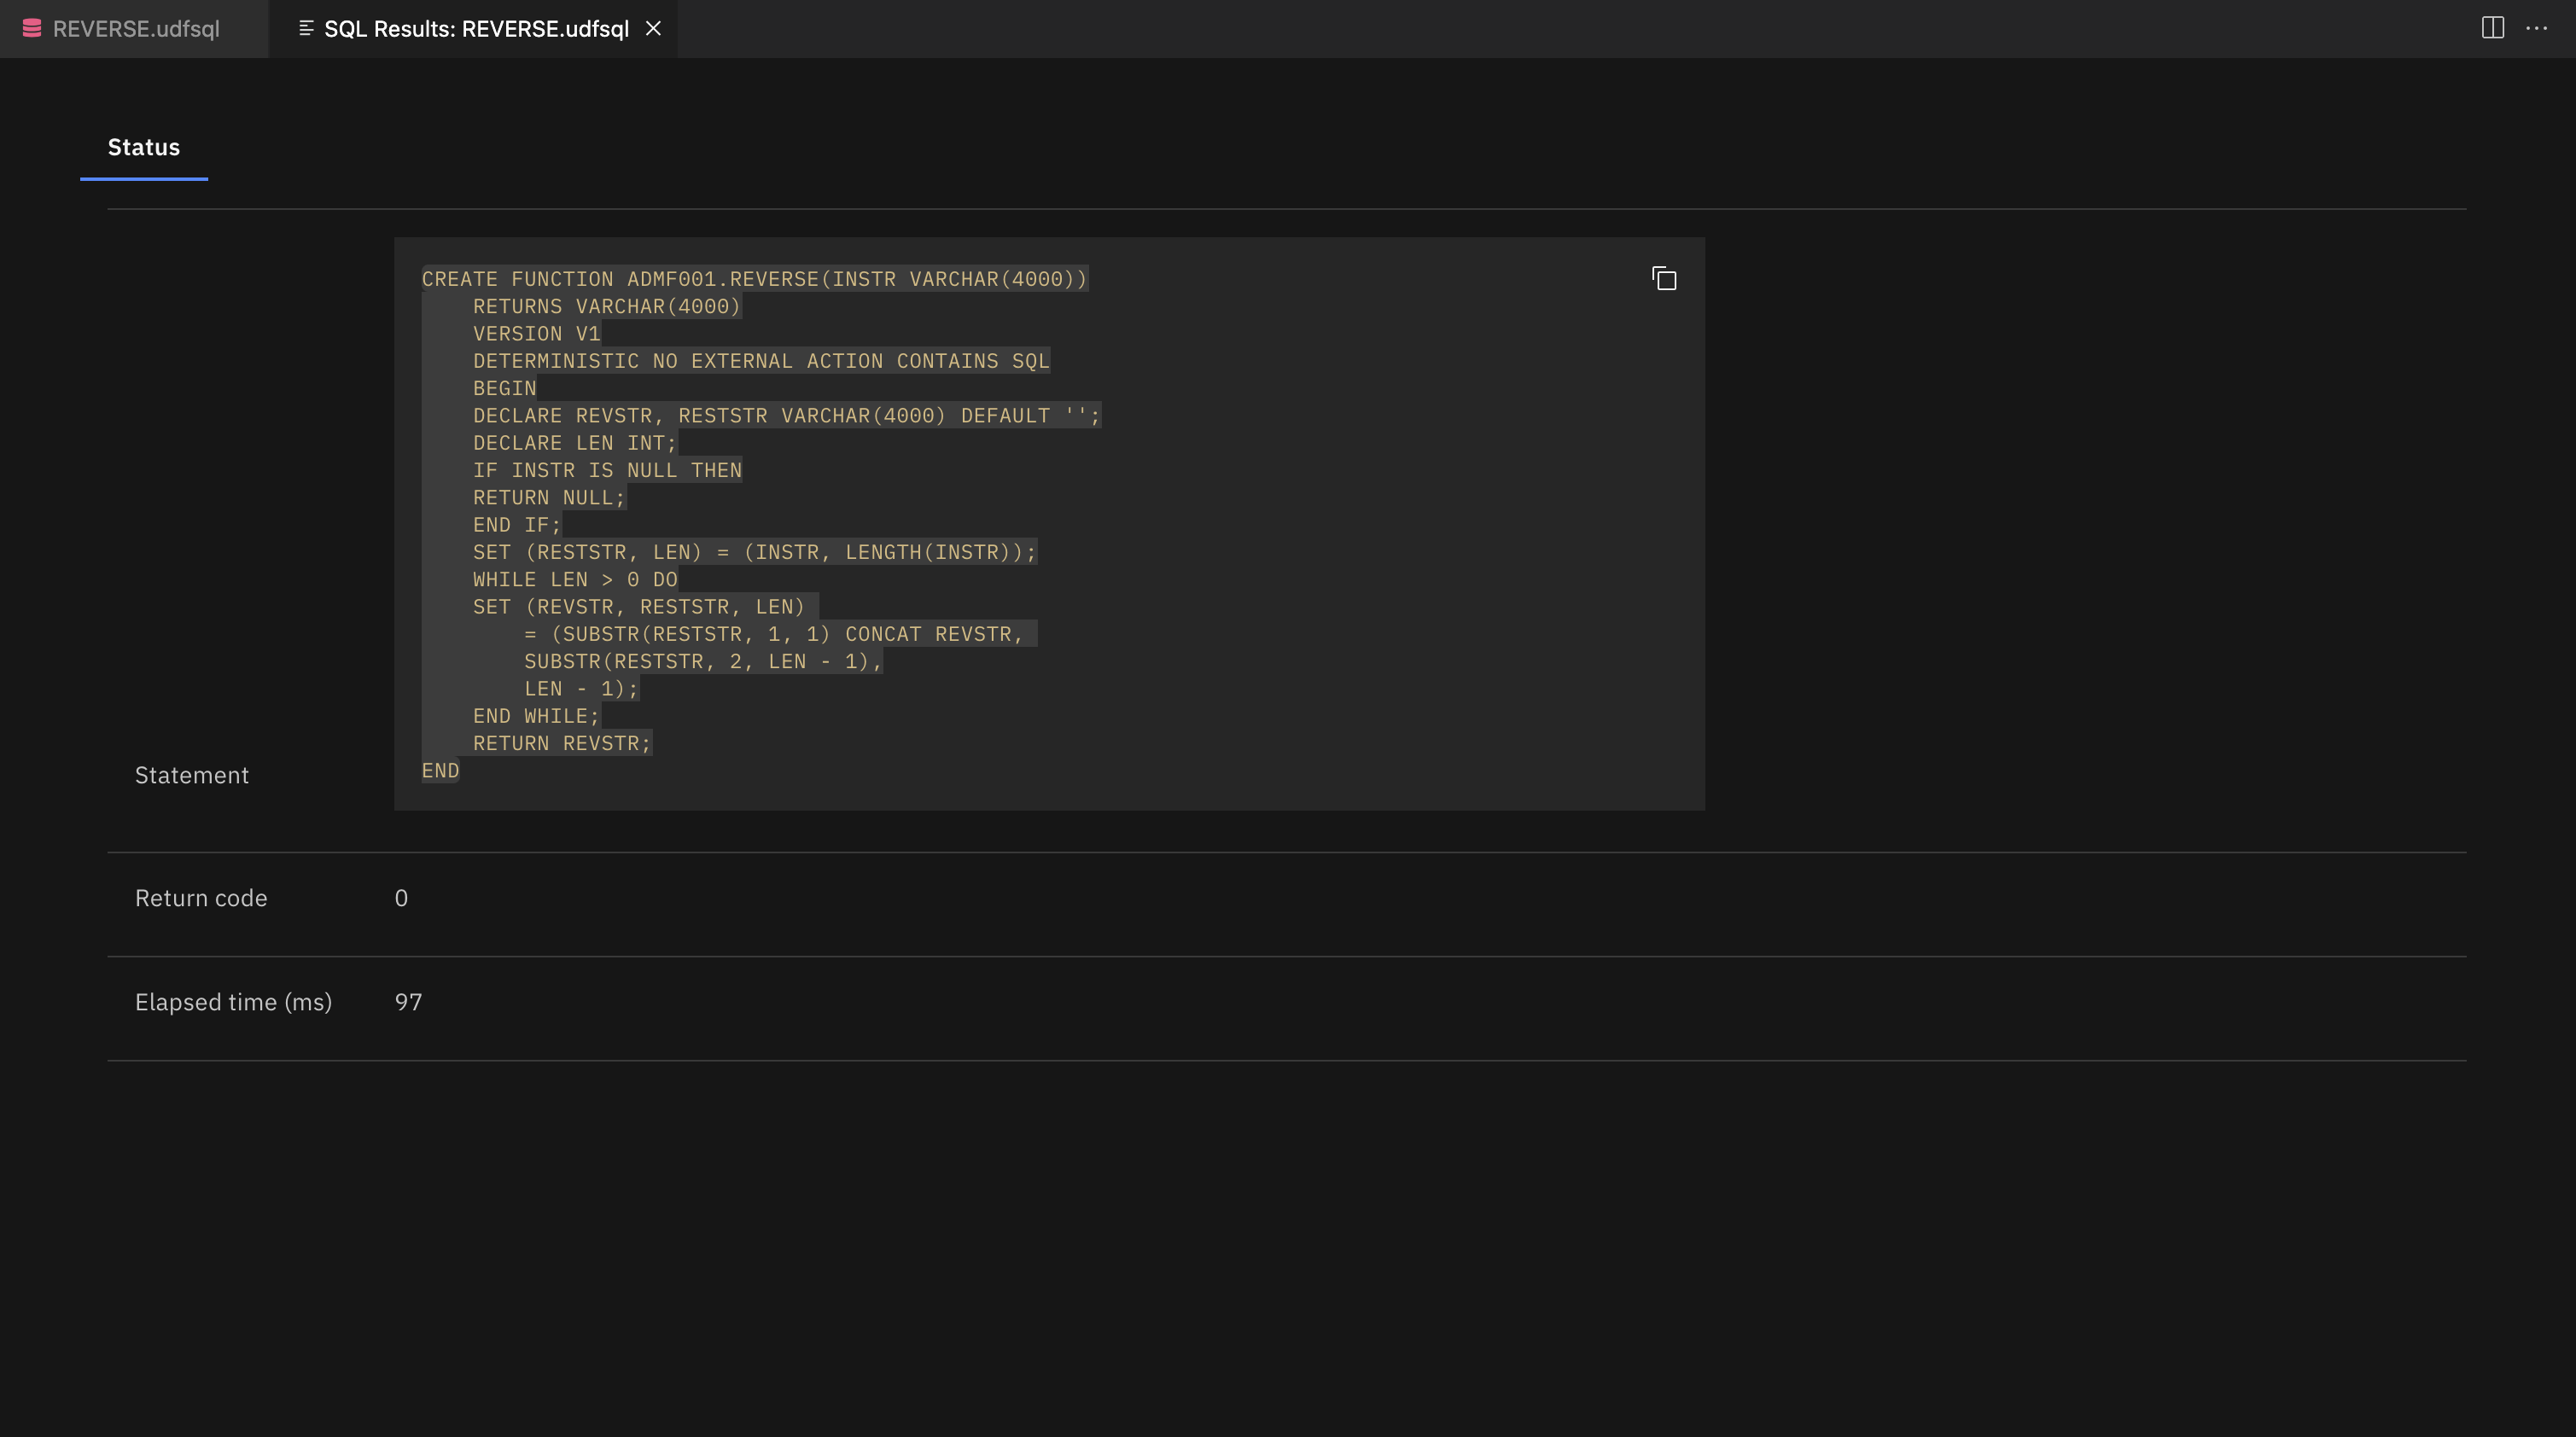Image resolution: width=2576 pixels, height=1437 pixels.
Task: Click the DECLARE REVSTR, RESTSTR line
Action: pos(787,415)
